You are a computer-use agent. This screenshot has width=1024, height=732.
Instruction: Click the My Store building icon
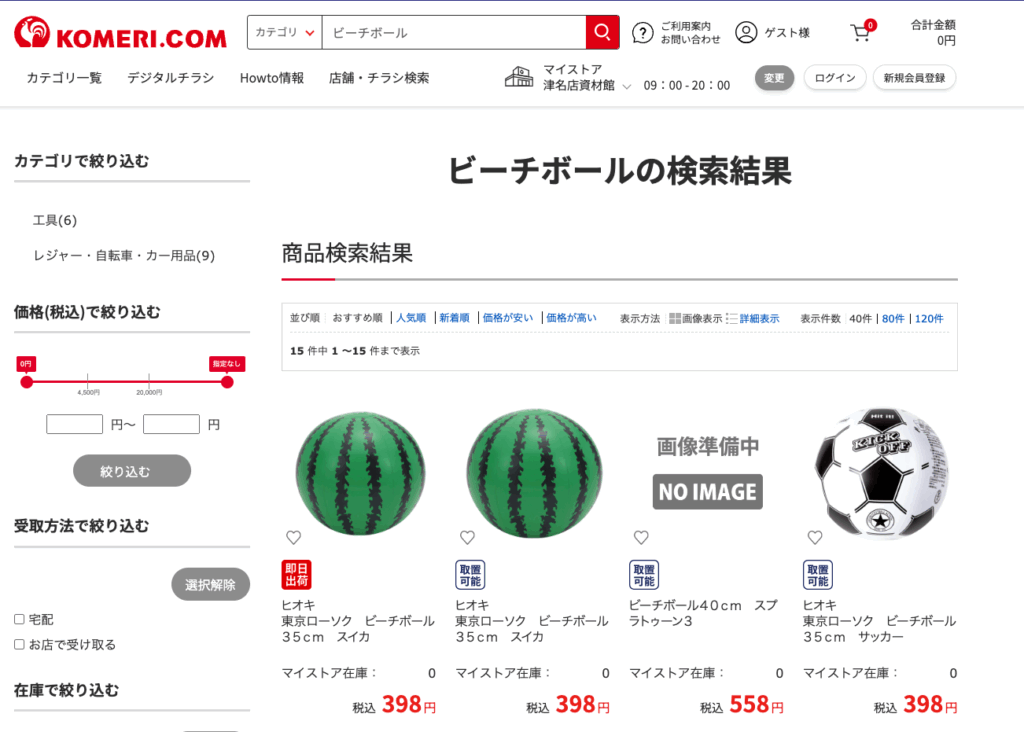pos(519,77)
